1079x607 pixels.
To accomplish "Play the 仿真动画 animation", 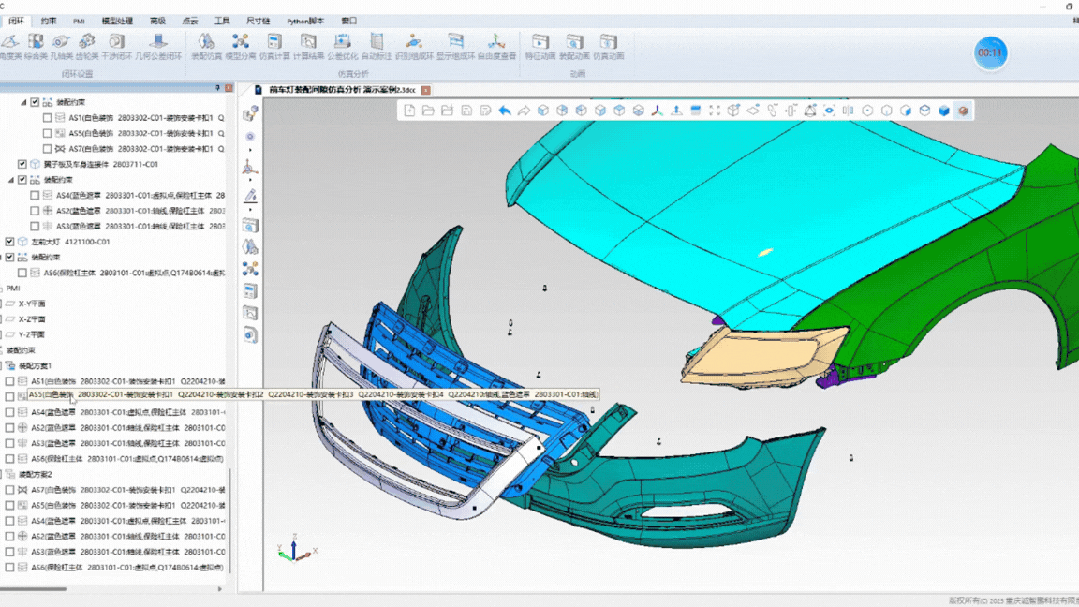I will click(x=608, y=46).
